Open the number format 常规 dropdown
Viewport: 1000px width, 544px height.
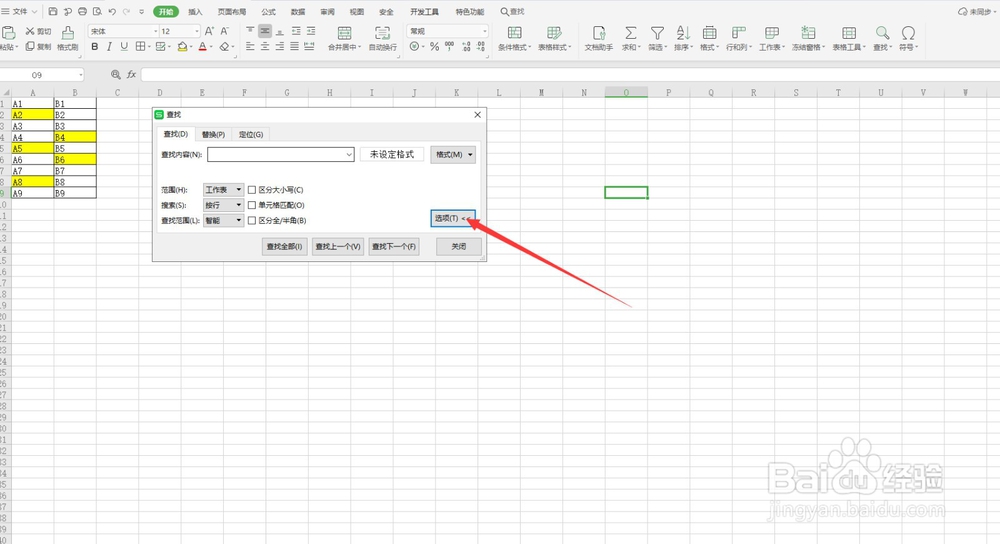point(485,31)
